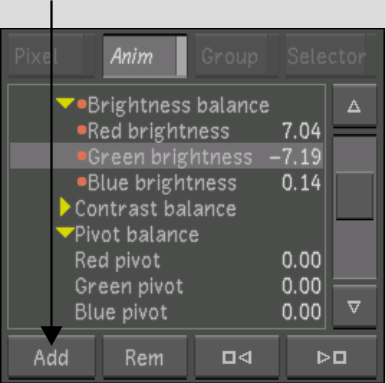
Task: Select the Blue pivot value 0.00
Action: click(x=301, y=312)
